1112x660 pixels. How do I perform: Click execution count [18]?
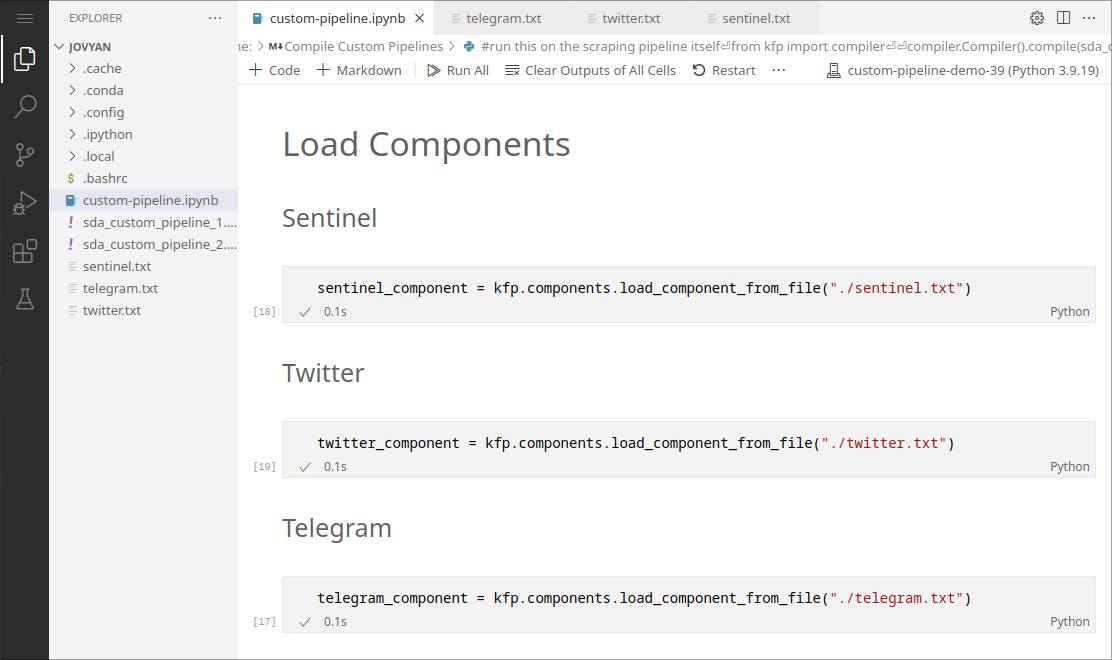click(x=265, y=312)
